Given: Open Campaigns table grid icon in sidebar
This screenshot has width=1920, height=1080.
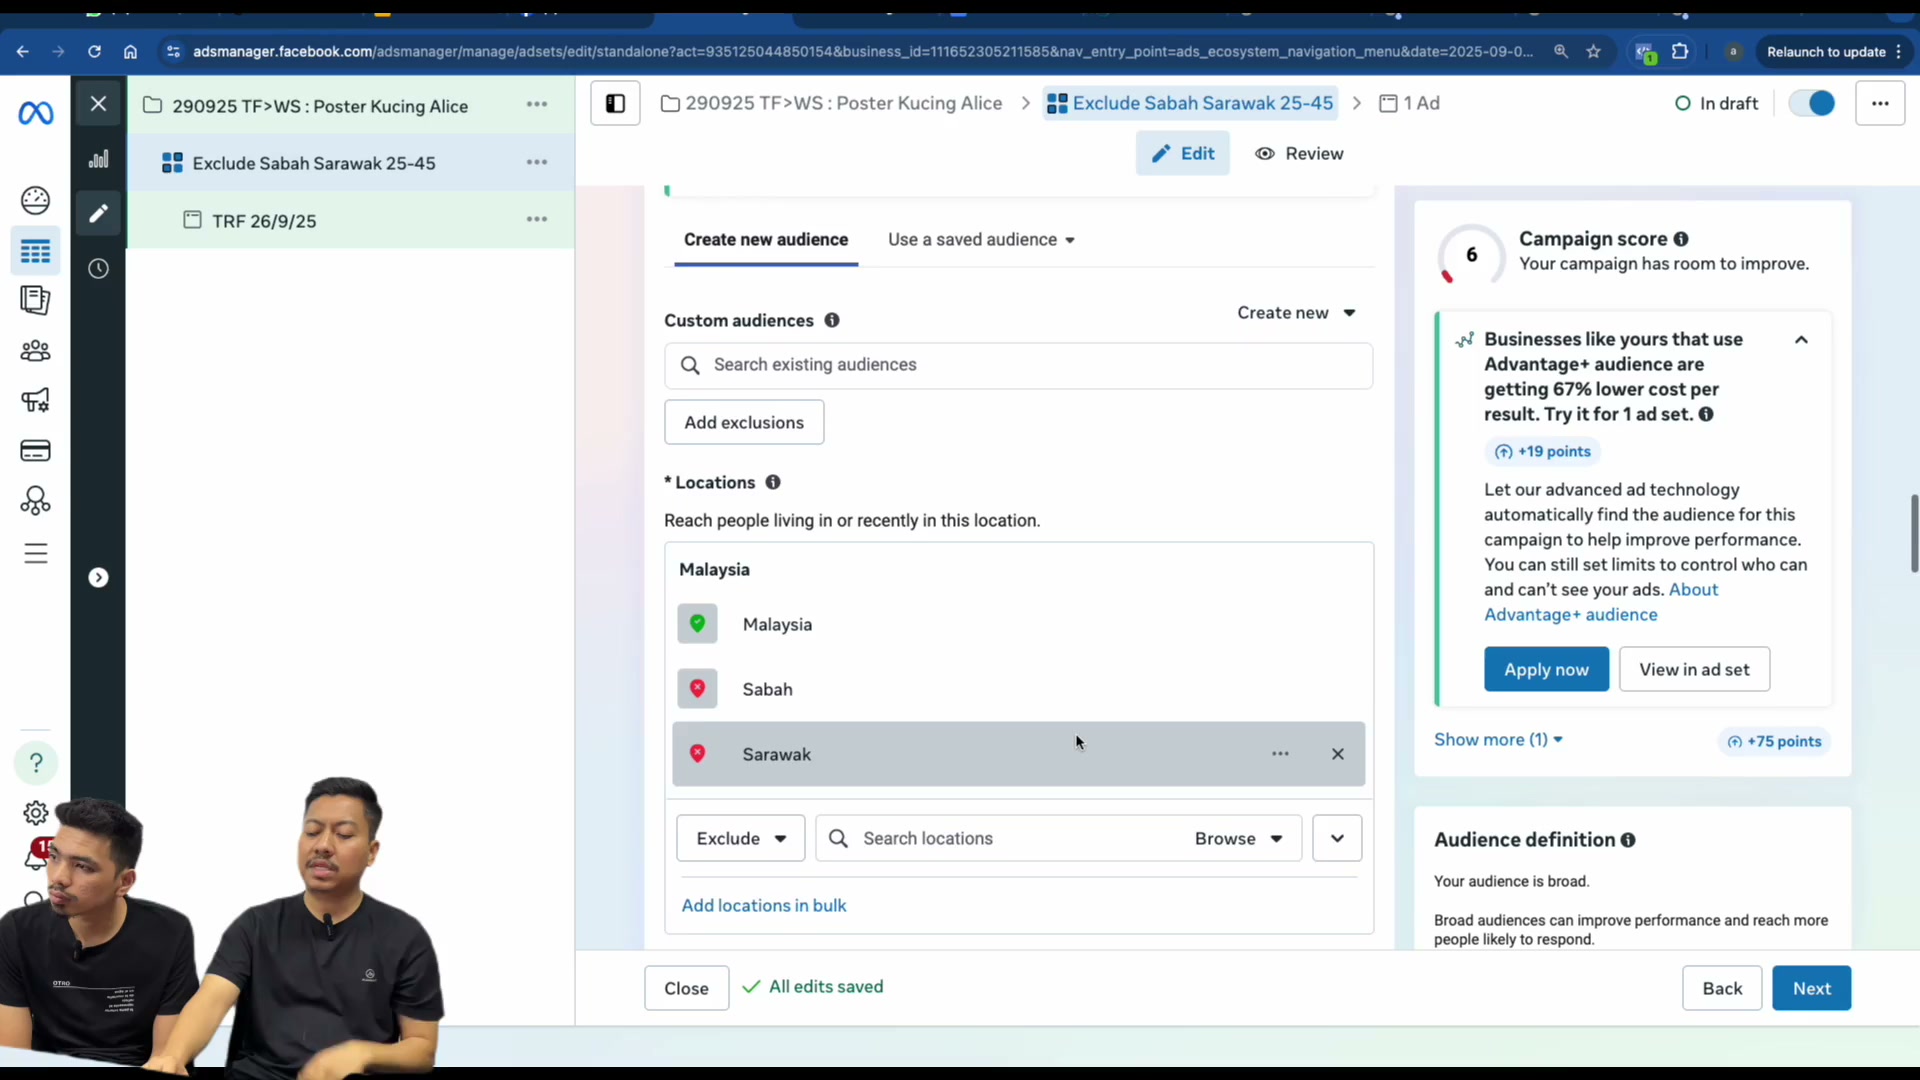Looking at the screenshot, I should tap(35, 251).
